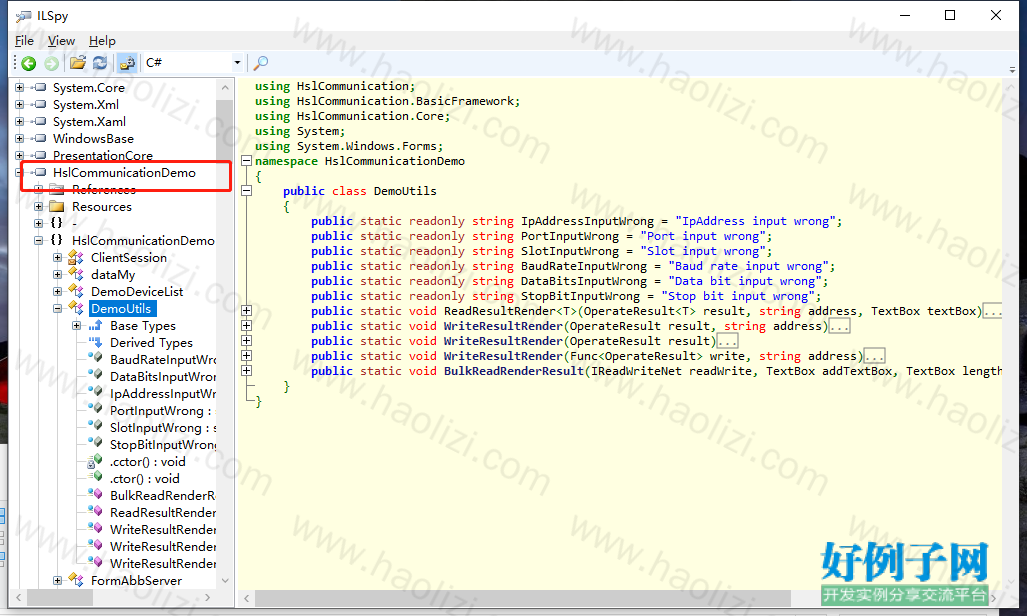Click the tree panel vertical scrollbar
Image resolution: width=1027 pixels, height=616 pixels.
click(225, 334)
